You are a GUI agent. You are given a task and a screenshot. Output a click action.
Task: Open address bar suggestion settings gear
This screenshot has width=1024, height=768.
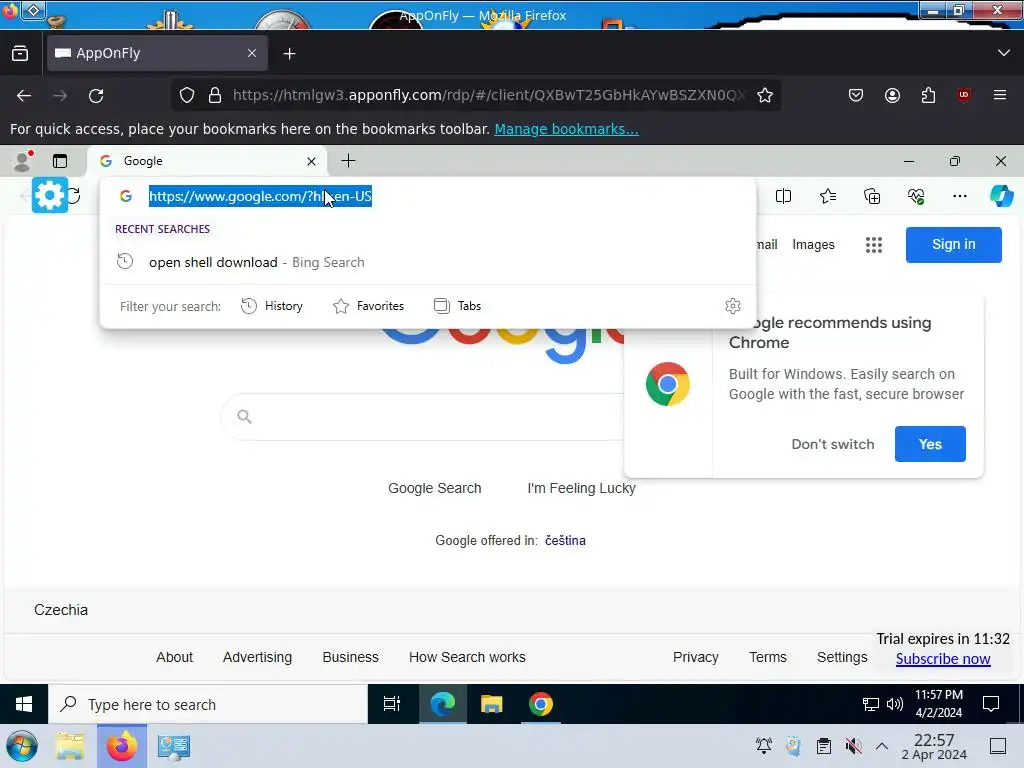tap(733, 306)
